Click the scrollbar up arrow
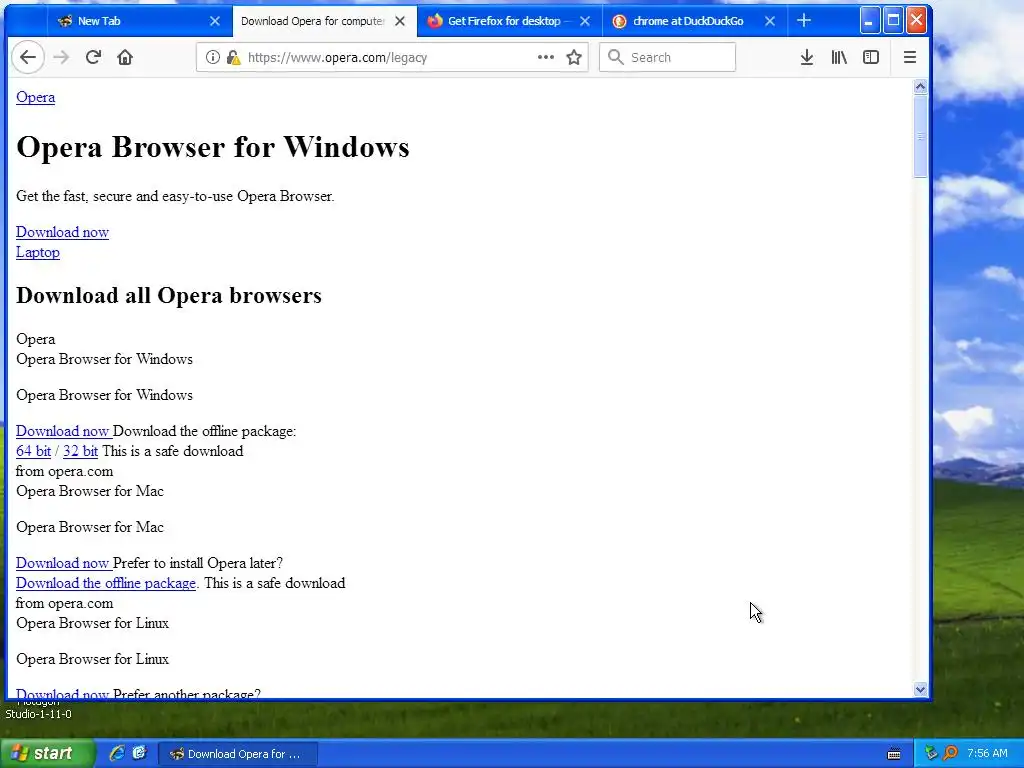 pyautogui.click(x=921, y=87)
